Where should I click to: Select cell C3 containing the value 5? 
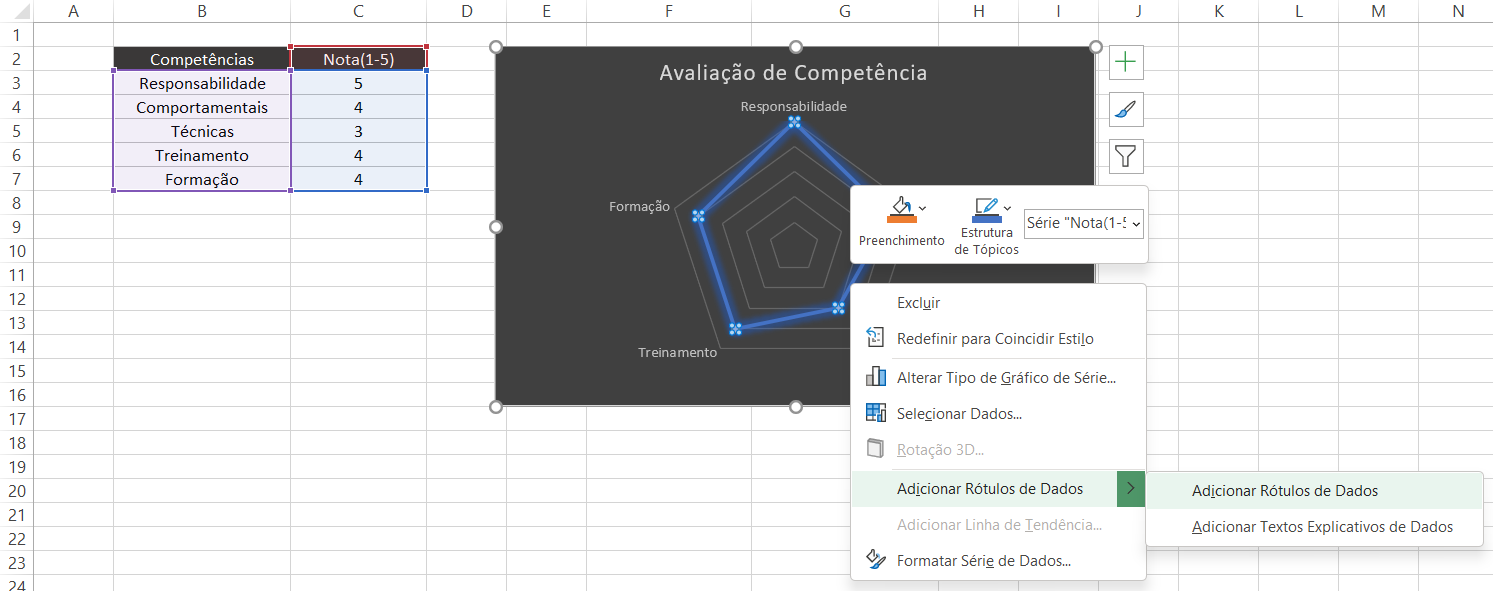tap(359, 83)
